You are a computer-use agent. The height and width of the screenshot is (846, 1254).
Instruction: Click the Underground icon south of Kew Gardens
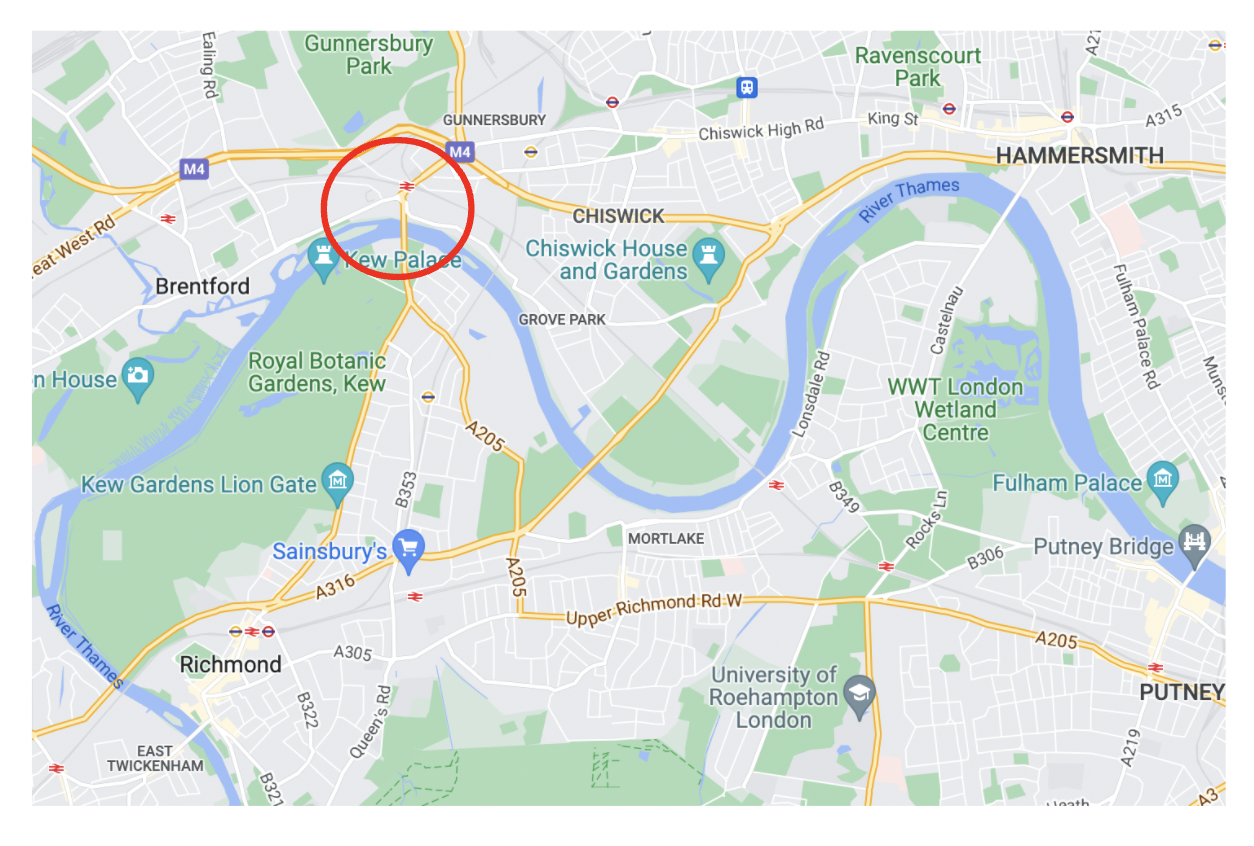[x=428, y=396]
